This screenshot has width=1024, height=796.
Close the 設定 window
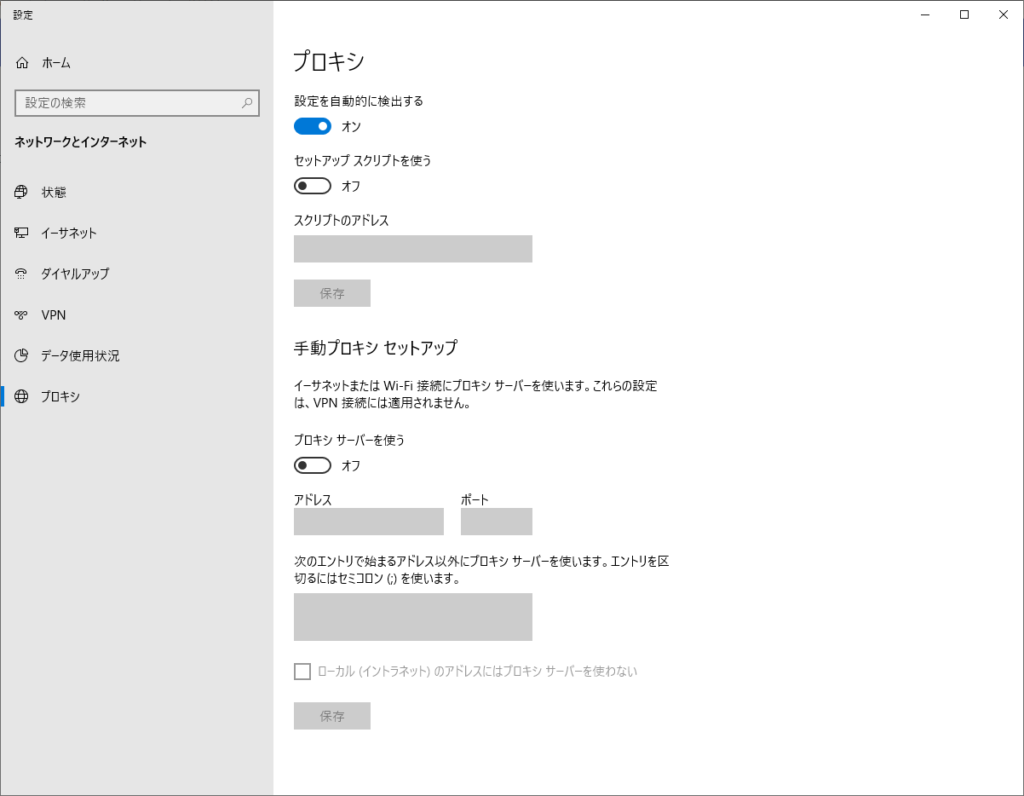[1004, 14]
